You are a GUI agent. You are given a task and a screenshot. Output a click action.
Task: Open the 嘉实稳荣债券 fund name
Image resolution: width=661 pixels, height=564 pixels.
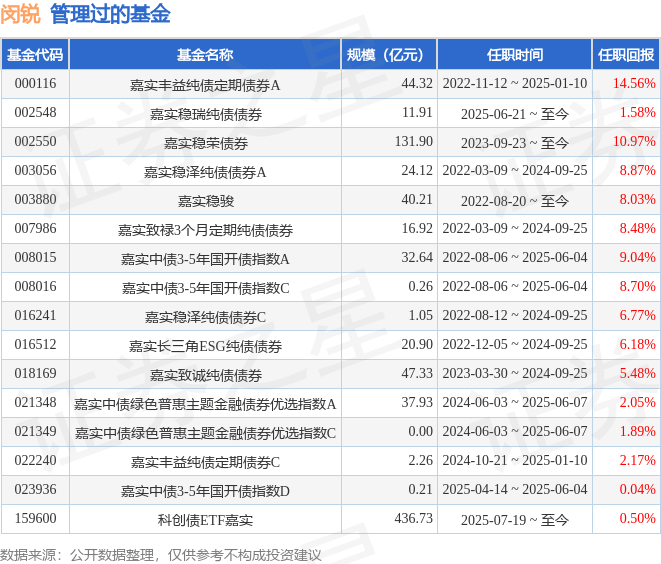pyautogui.click(x=205, y=143)
